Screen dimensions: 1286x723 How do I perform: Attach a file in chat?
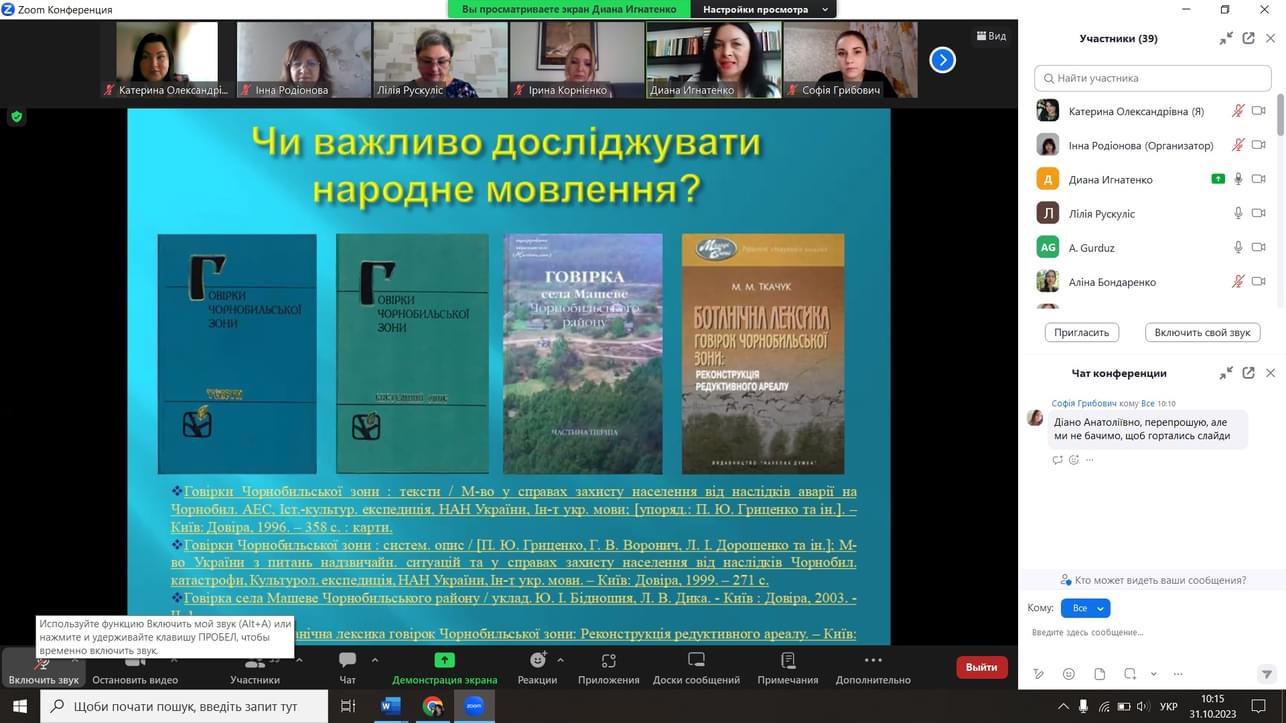pyautogui.click(x=1099, y=674)
